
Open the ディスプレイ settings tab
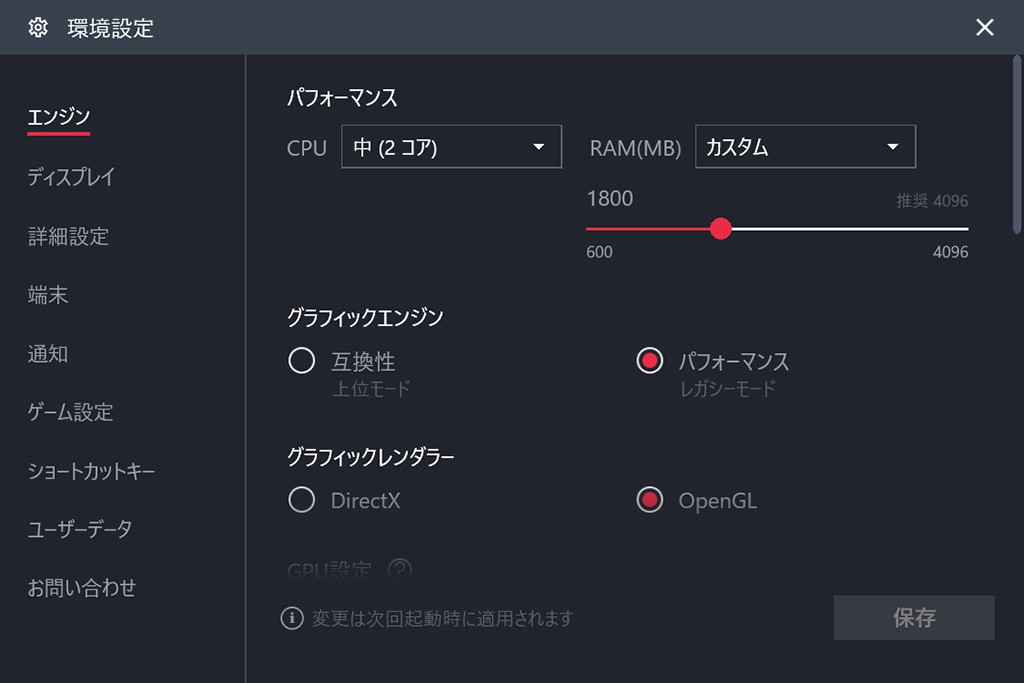(71, 177)
